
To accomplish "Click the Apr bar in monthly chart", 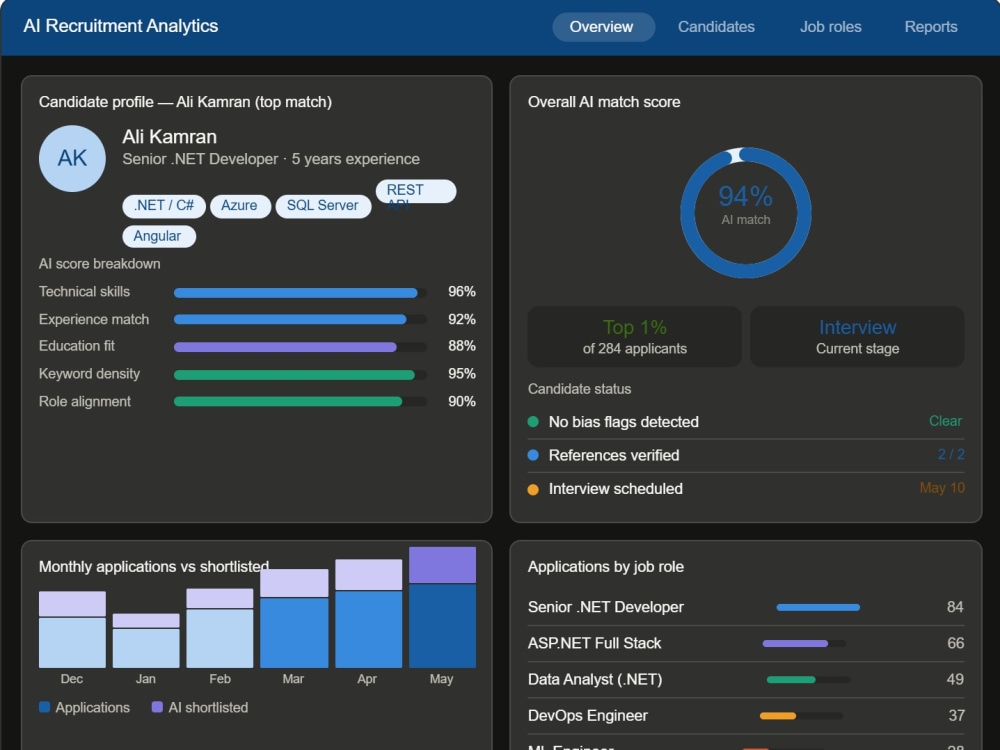I will point(369,614).
